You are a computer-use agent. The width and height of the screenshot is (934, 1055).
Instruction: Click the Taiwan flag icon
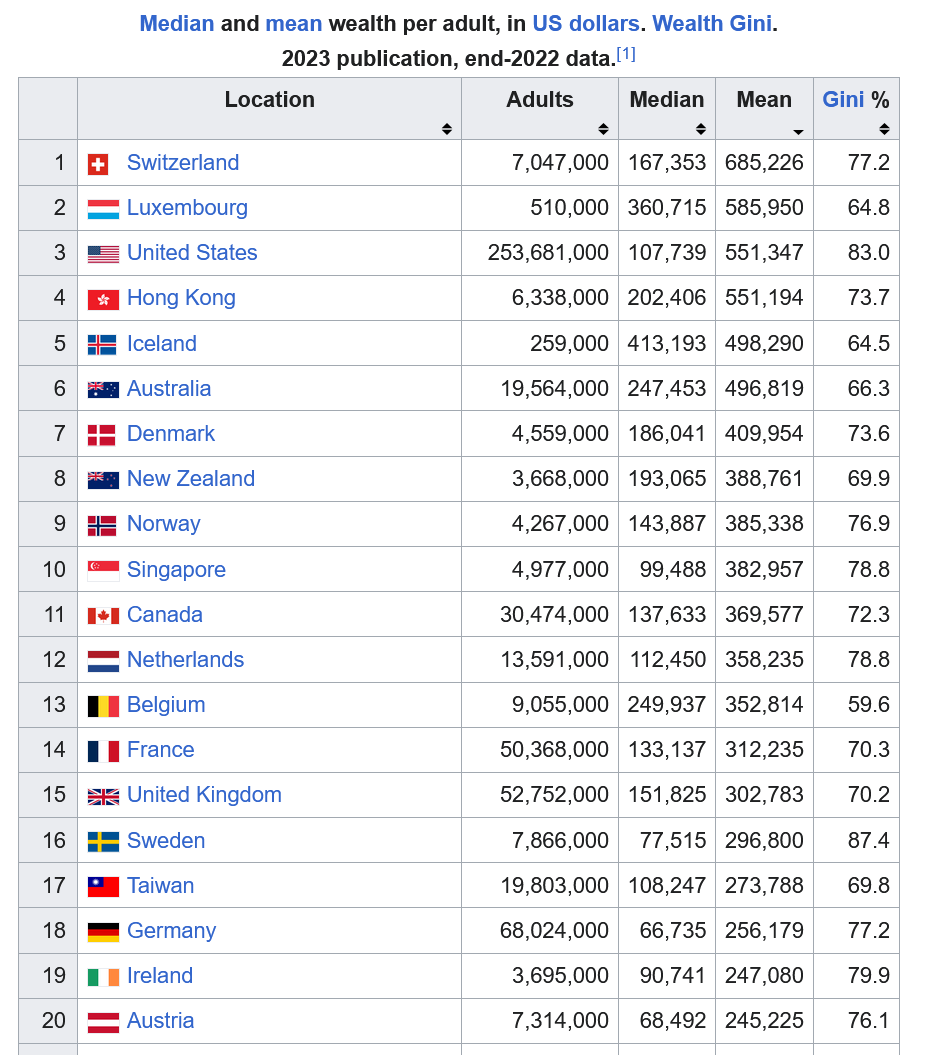pos(103,887)
